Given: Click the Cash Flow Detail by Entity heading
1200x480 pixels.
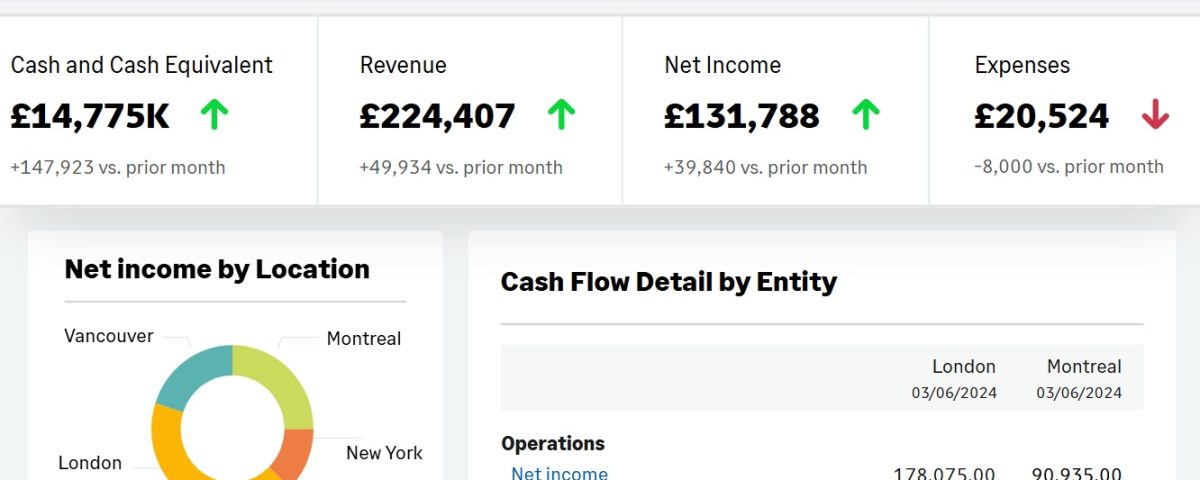Looking at the screenshot, I should pyautogui.click(x=668, y=282).
